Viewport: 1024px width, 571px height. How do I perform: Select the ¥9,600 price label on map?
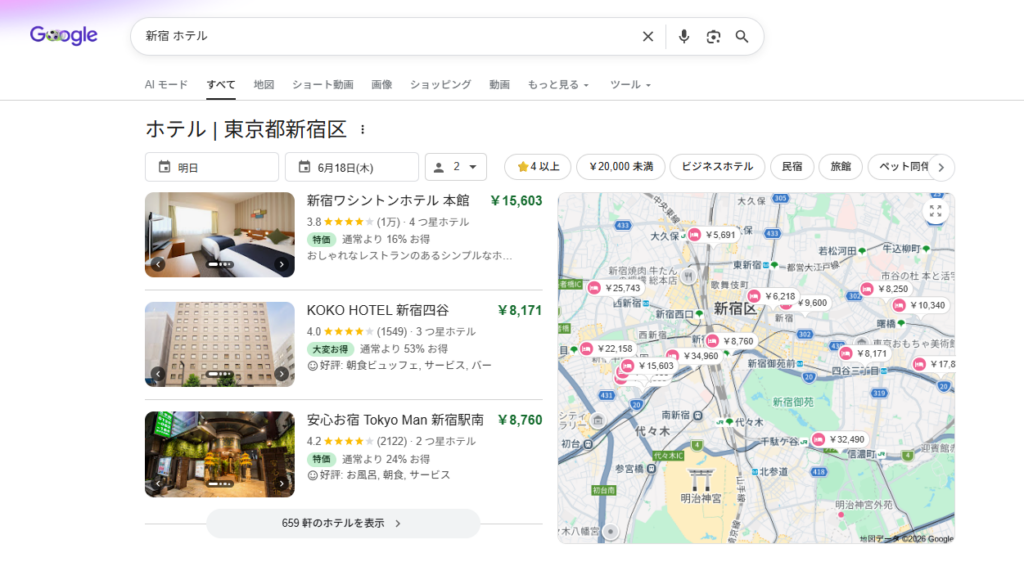pyautogui.click(x=812, y=302)
